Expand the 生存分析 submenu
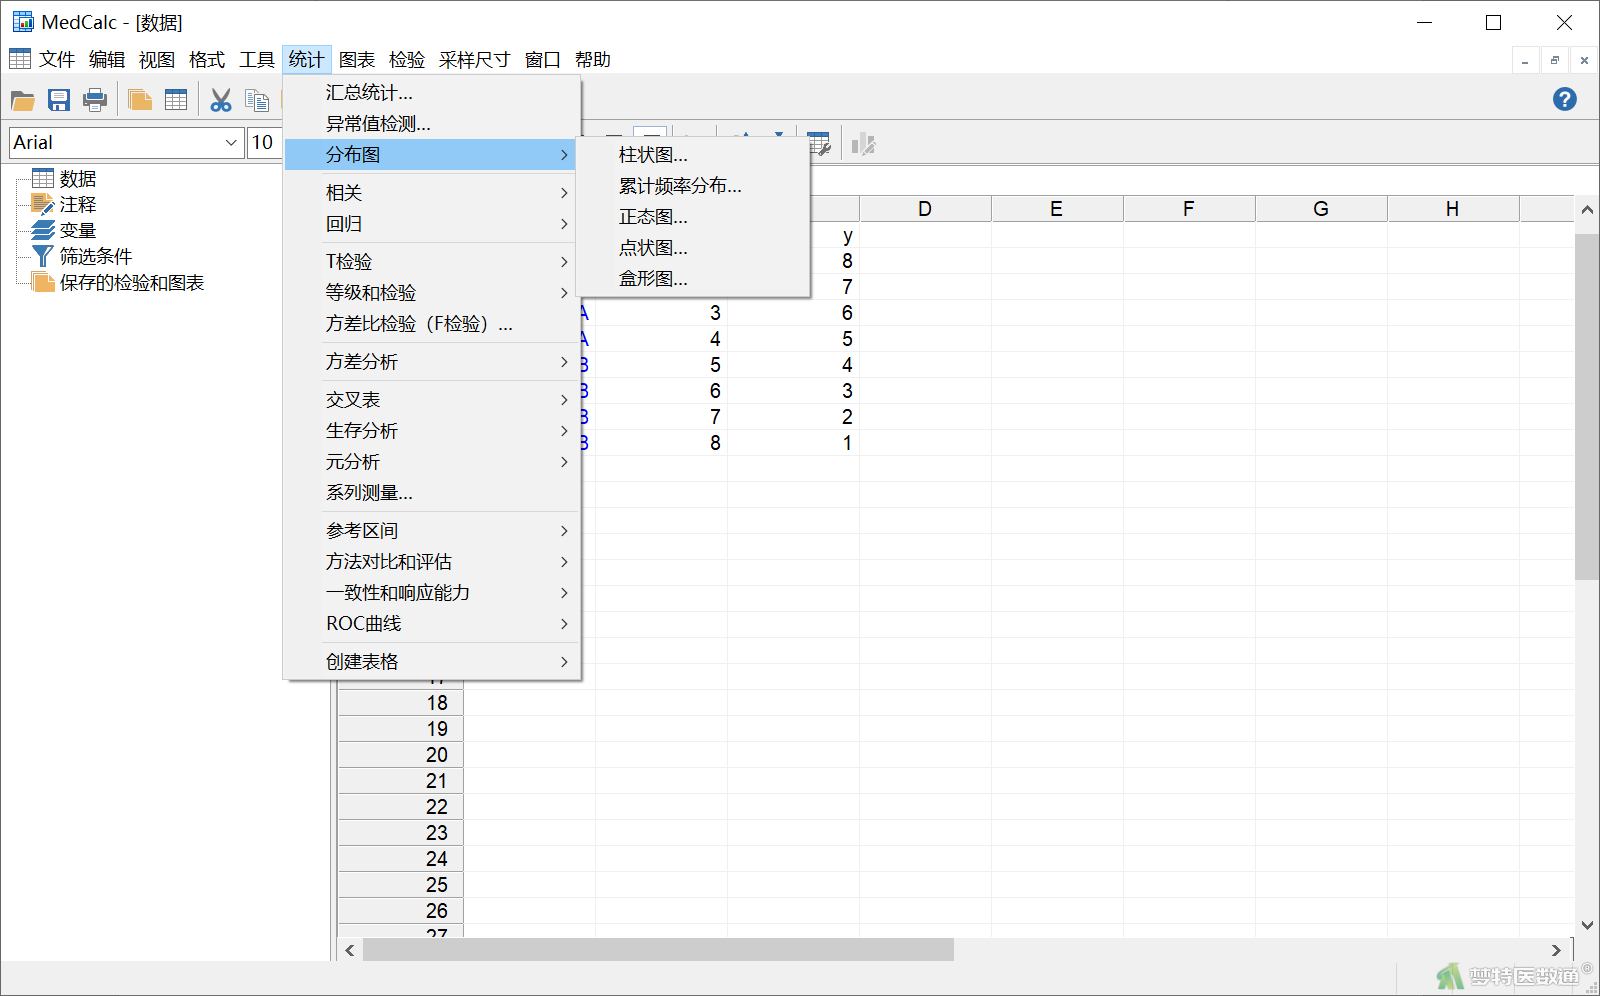The image size is (1600, 996). tap(432, 431)
